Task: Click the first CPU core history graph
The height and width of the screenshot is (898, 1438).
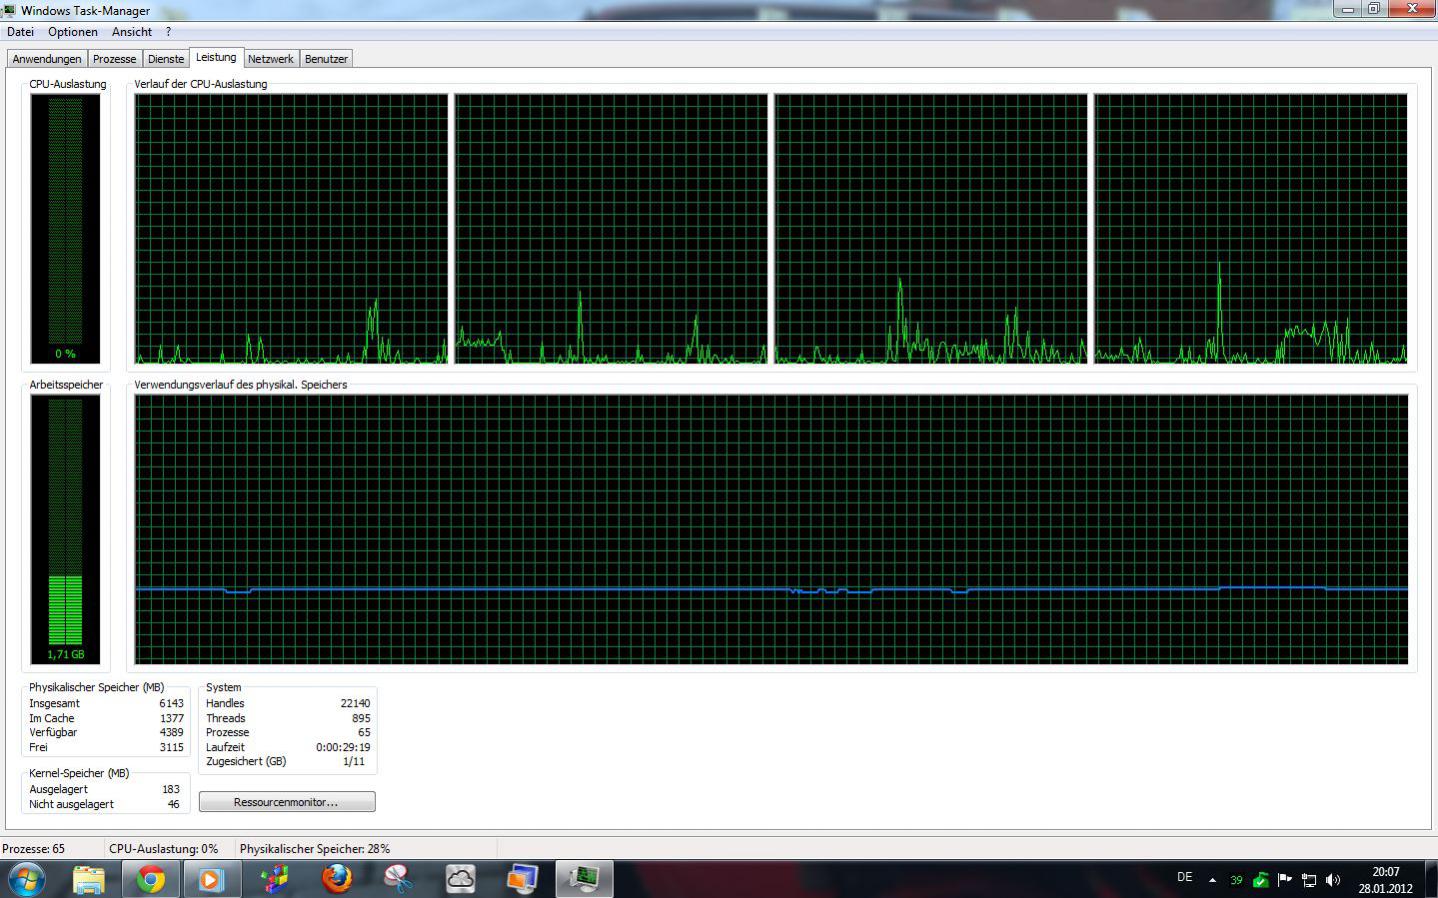Action: (x=291, y=229)
